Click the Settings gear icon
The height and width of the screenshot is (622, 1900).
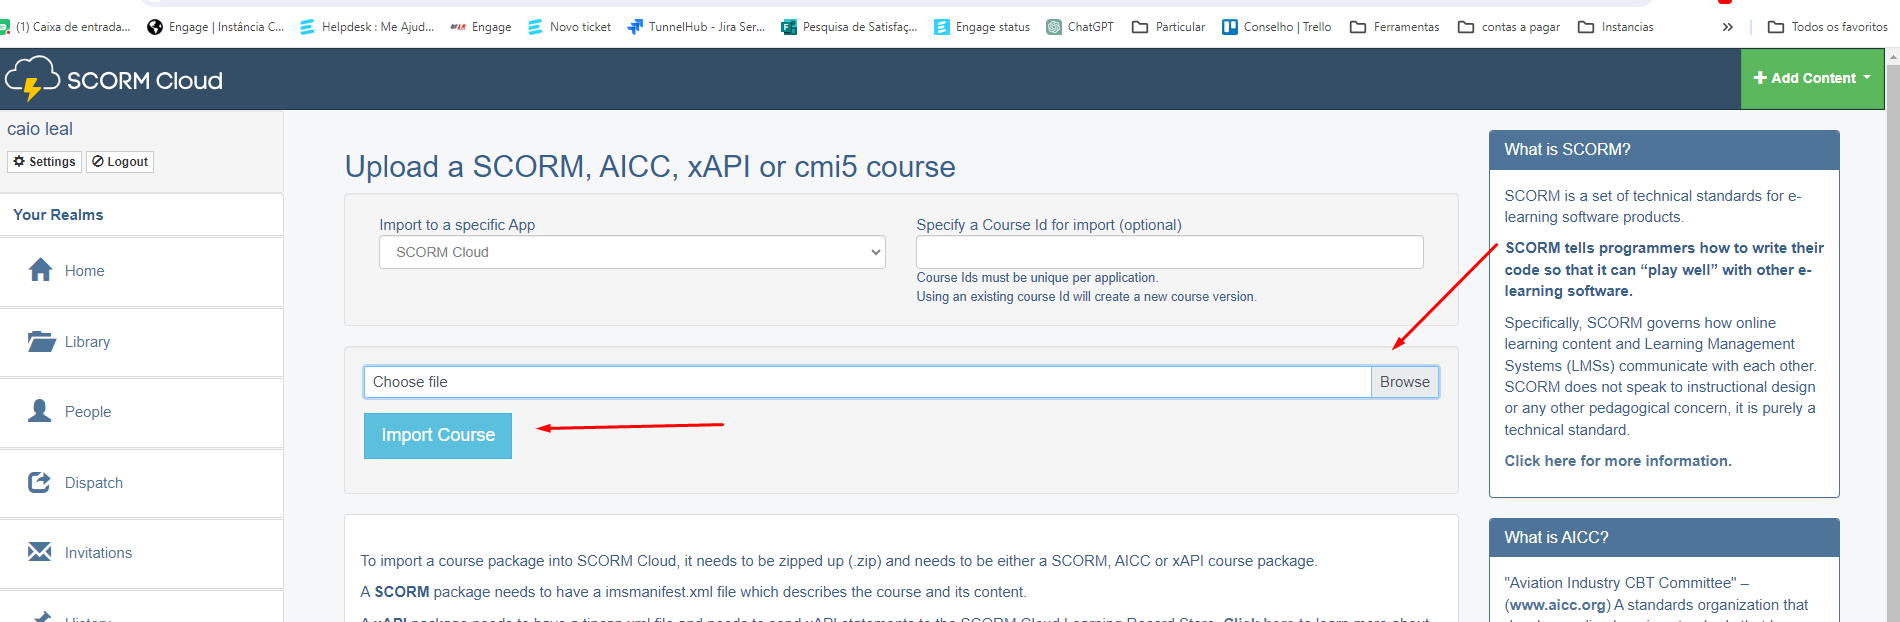19,161
